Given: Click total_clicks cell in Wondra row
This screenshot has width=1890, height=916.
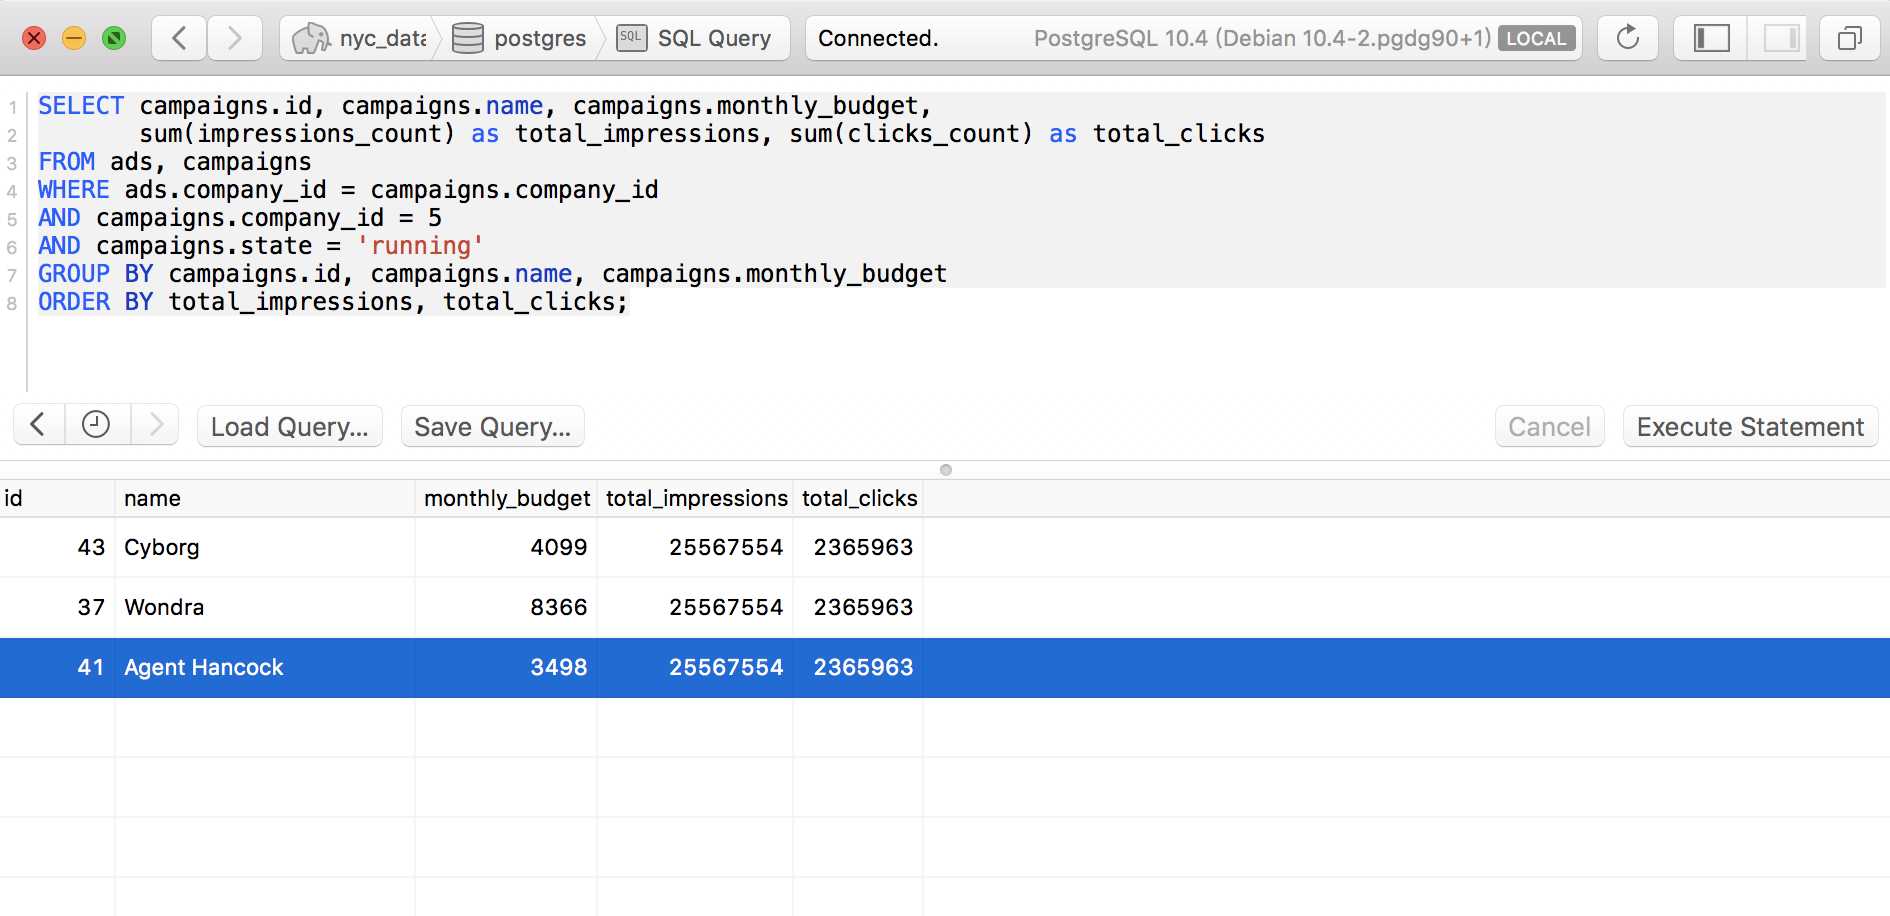Looking at the screenshot, I should pyautogui.click(x=858, y=607).
